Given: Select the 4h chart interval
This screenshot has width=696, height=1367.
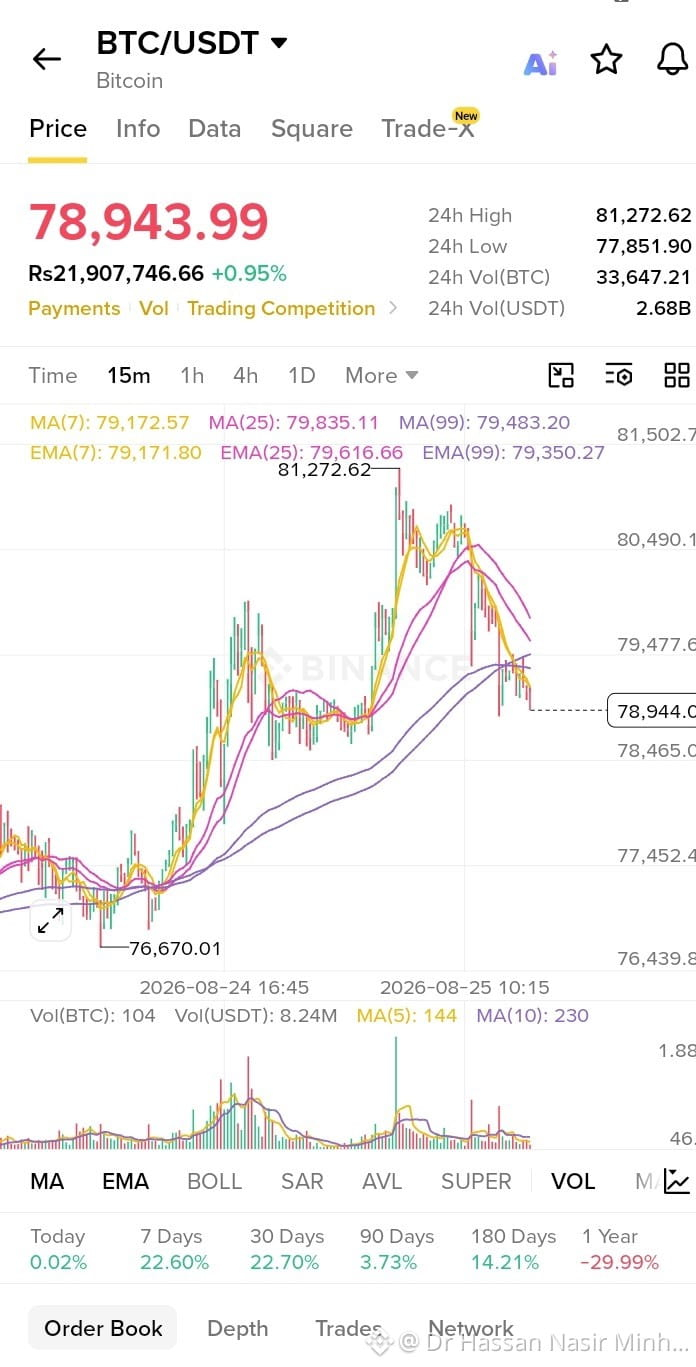Looking at the screenshot, I should (246, 375).
